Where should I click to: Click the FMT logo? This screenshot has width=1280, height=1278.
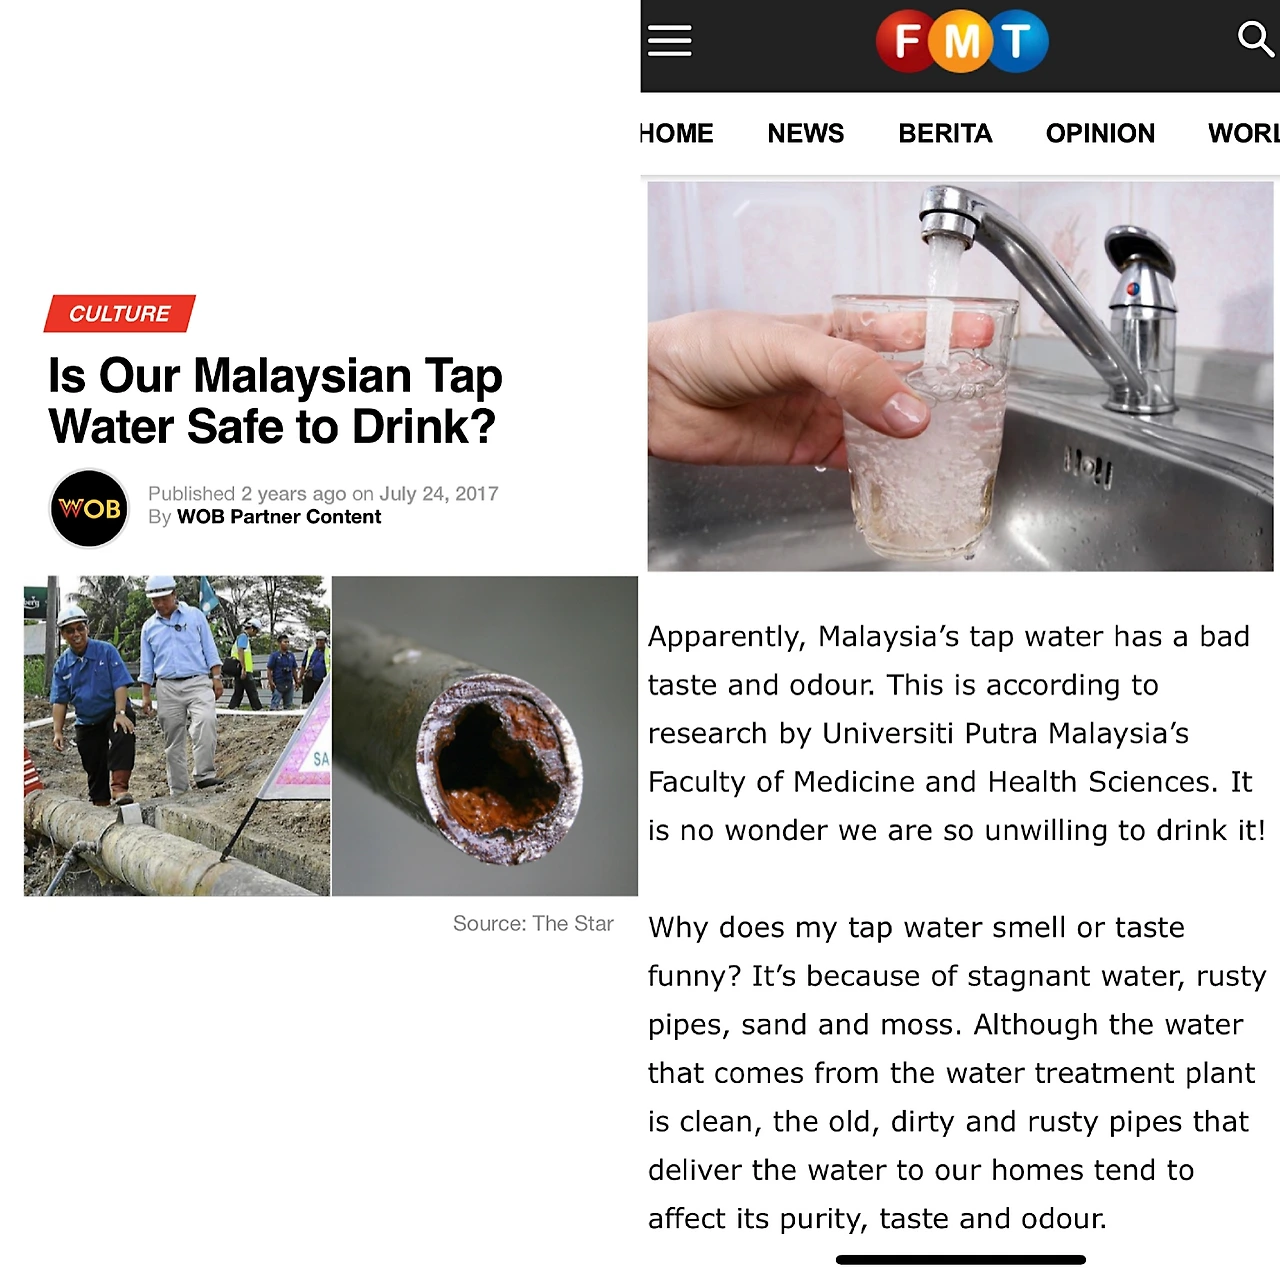(x=962, y=41)
